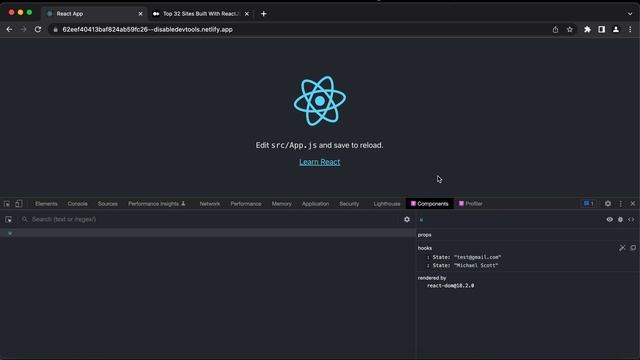This screenshot has height=360, width=640.
Task: Click the browser forward arrow
Action: [x=23, y=29]
